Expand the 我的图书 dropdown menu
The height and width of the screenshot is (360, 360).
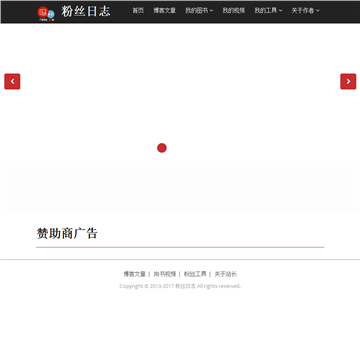tap(199, 10)
